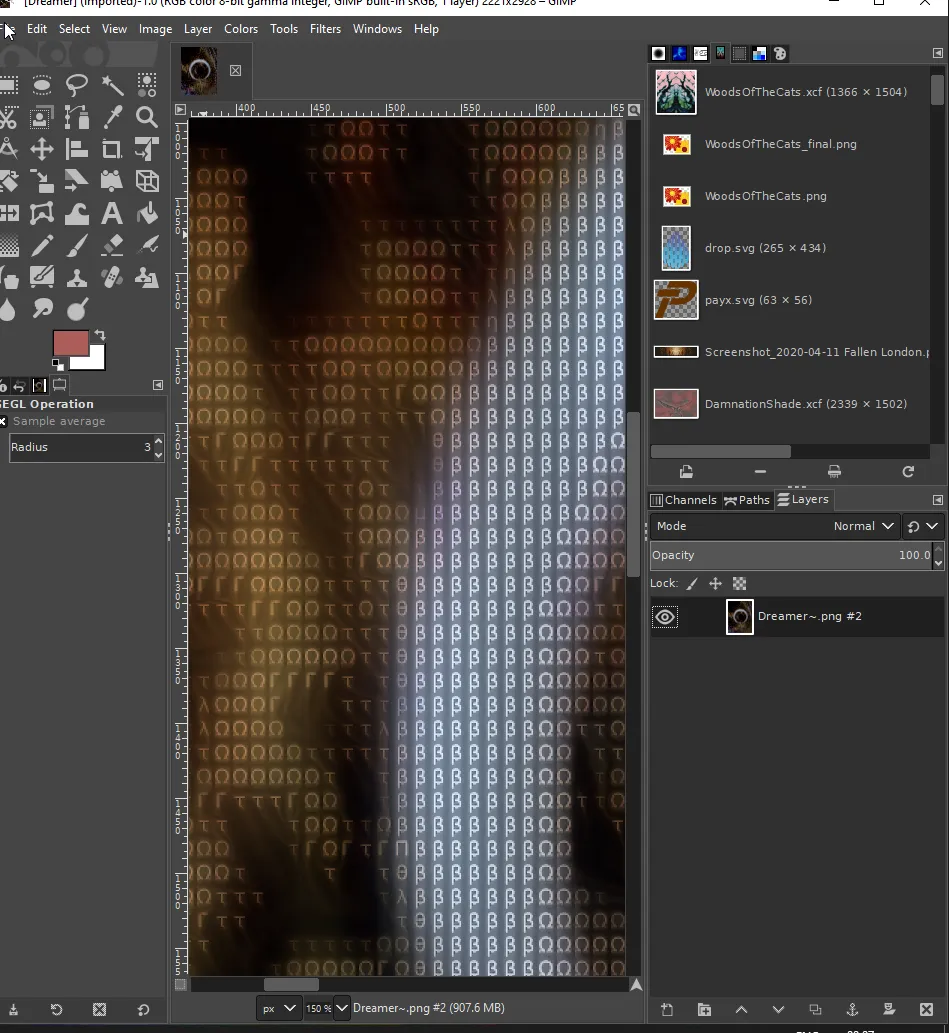Open the Edit menu
Viewport: 949px width, 1033px height.
[36, 29]
